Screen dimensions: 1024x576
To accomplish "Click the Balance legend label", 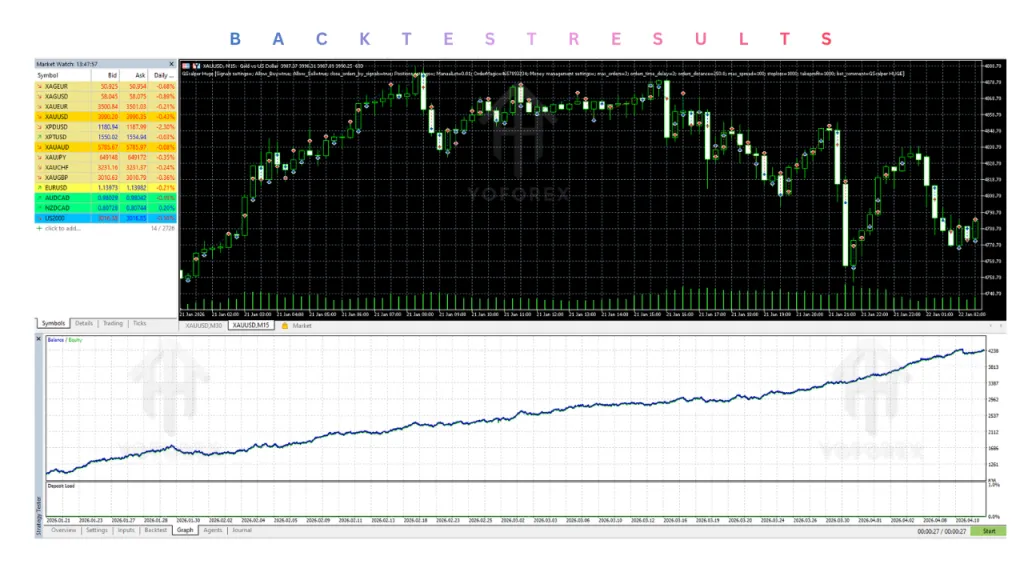I will [56, 340].
